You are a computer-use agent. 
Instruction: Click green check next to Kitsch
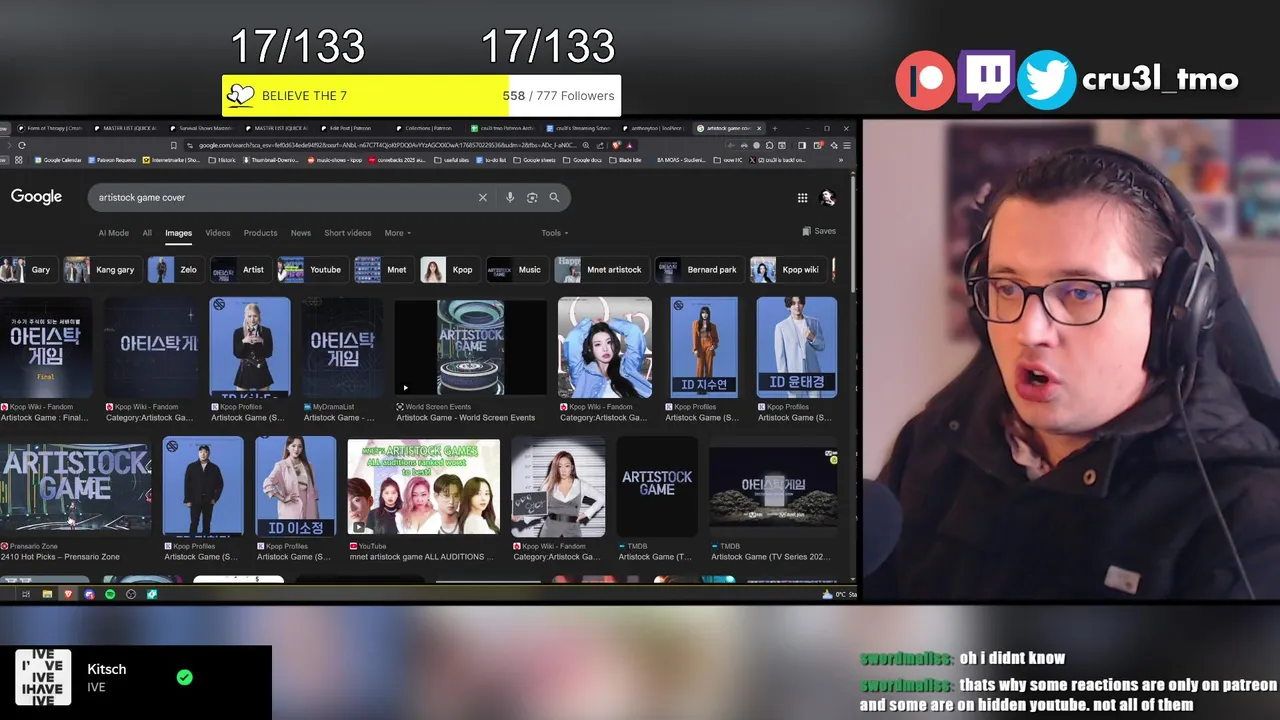pyautogui.click(x=184, y=677)
